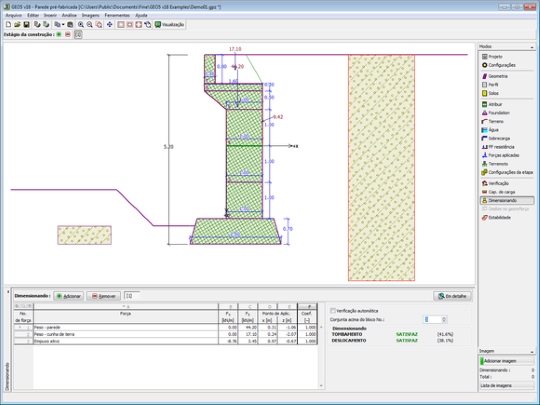The width and height of the screenshot is (540, 405).
Task: Click the block number input field
Action: click(x=432, y=320)
